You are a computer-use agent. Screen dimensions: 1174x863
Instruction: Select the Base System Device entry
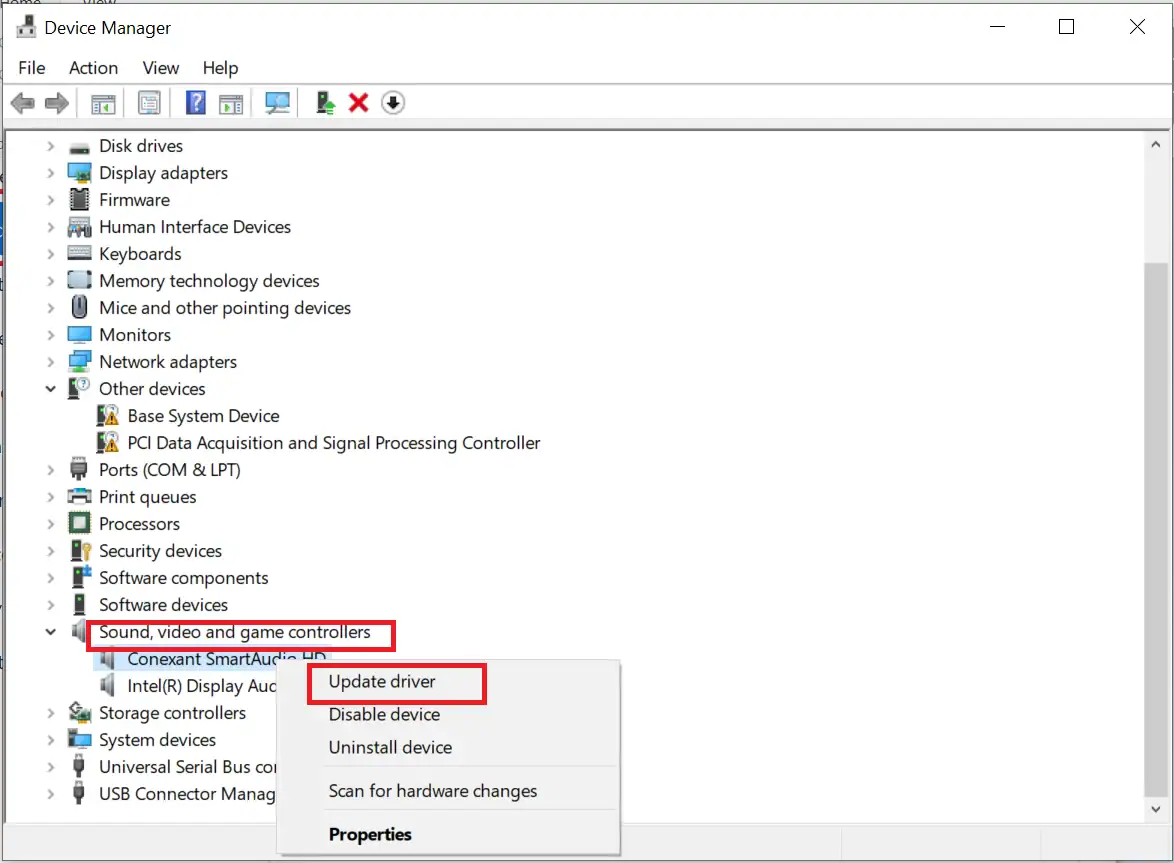pyautogui.click(x=203, y=416)
